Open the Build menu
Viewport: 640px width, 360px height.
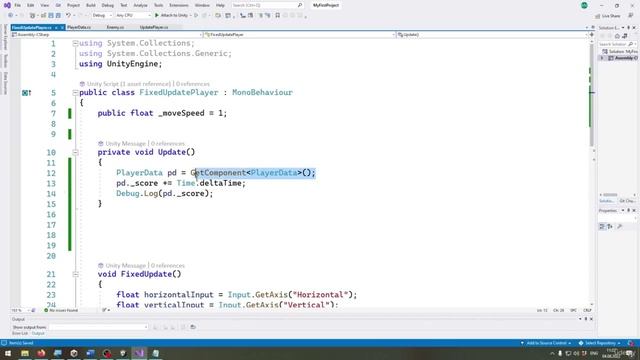[91, 5]
